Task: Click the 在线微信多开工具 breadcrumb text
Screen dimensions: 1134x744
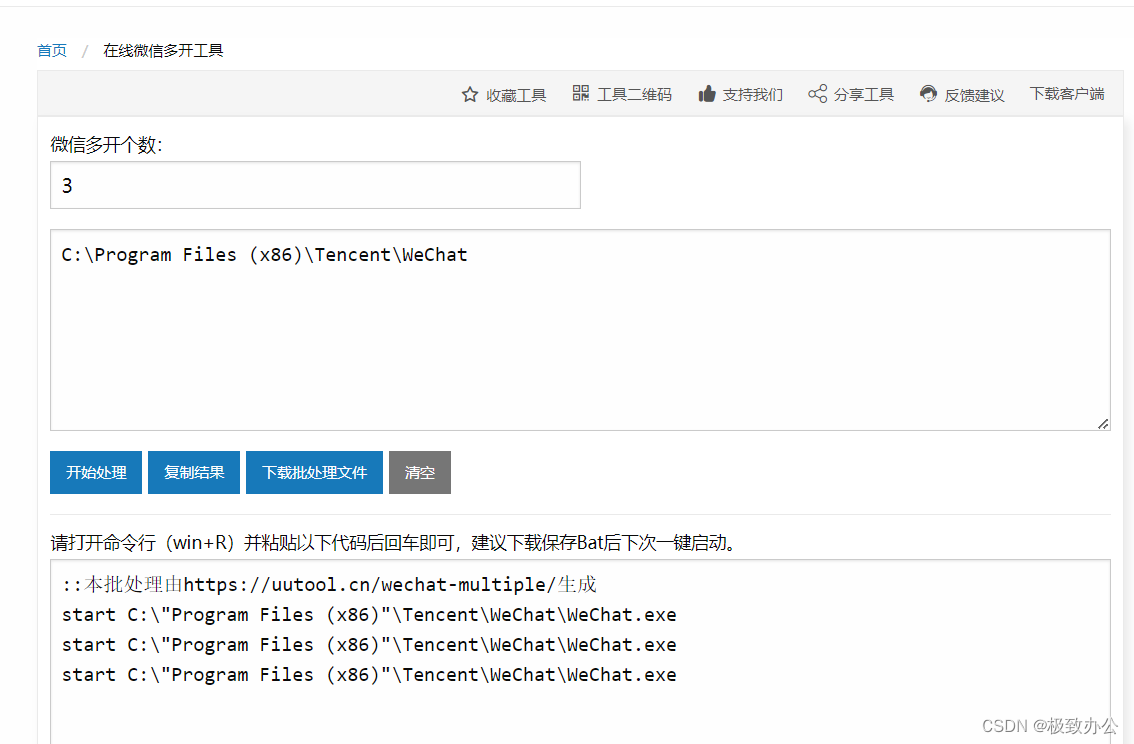Action: [163, 51]
